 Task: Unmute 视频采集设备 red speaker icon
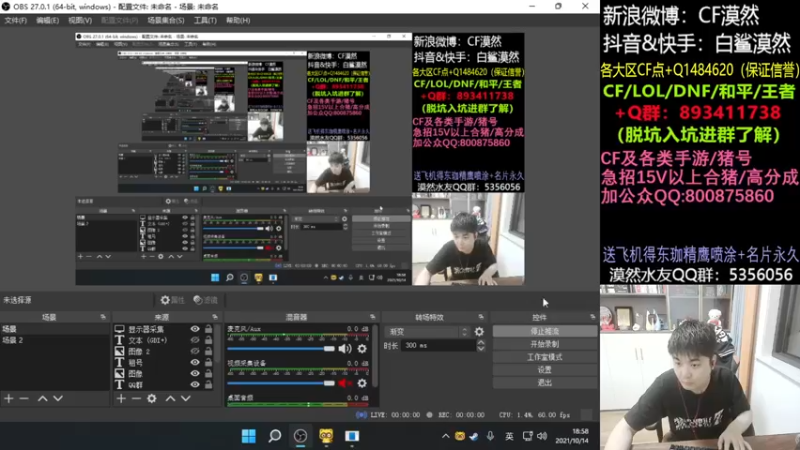point(345,383)
